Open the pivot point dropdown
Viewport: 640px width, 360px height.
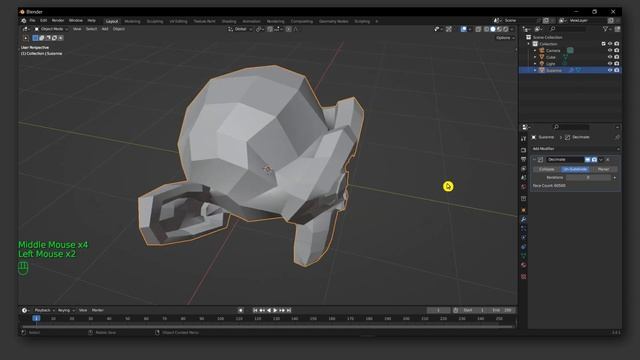(260, 29)
